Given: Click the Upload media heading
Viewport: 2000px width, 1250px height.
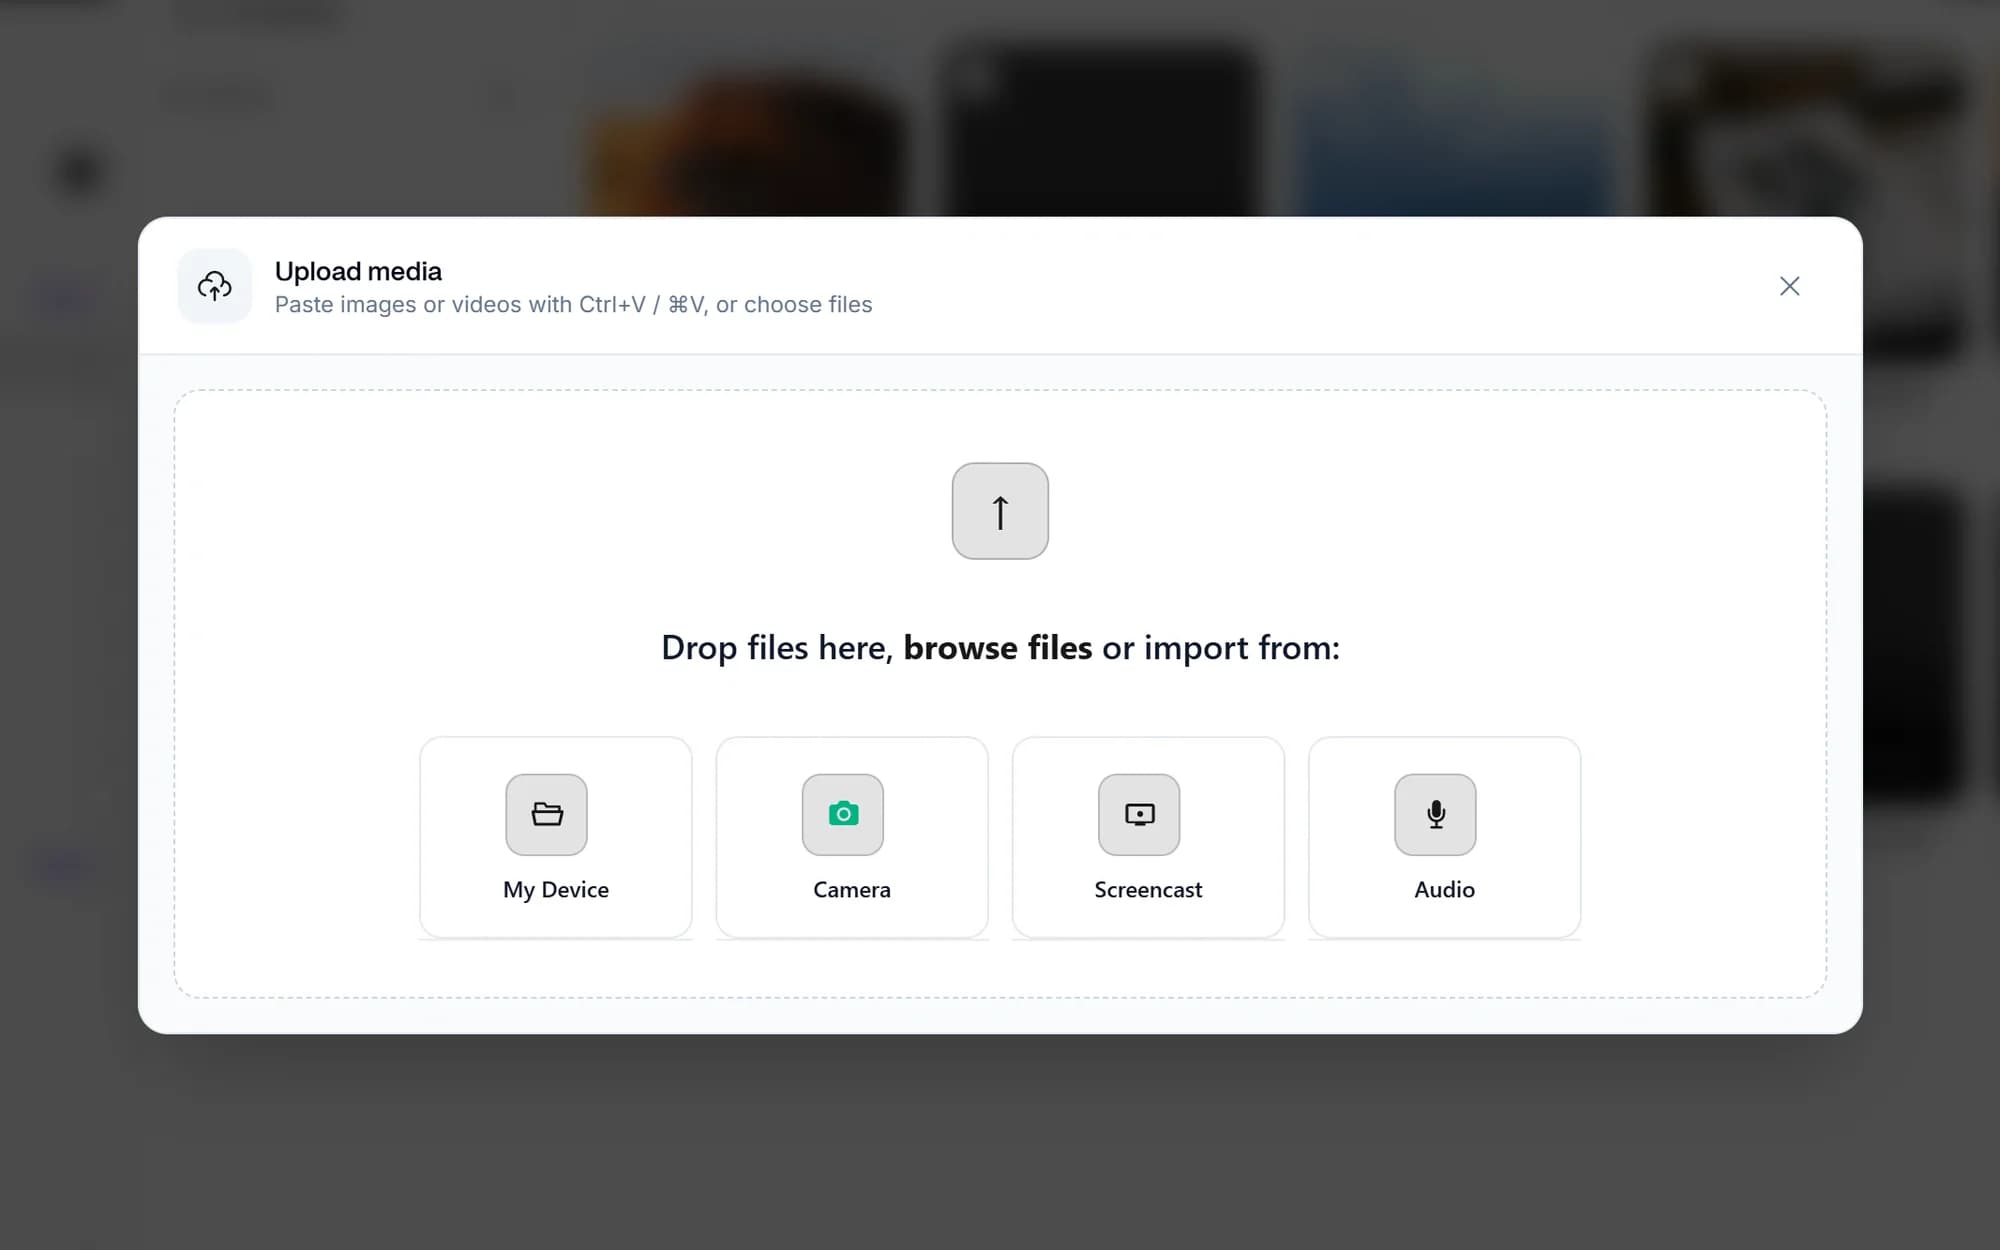Looking at the screenshot, I should click(x=358, y=271).
